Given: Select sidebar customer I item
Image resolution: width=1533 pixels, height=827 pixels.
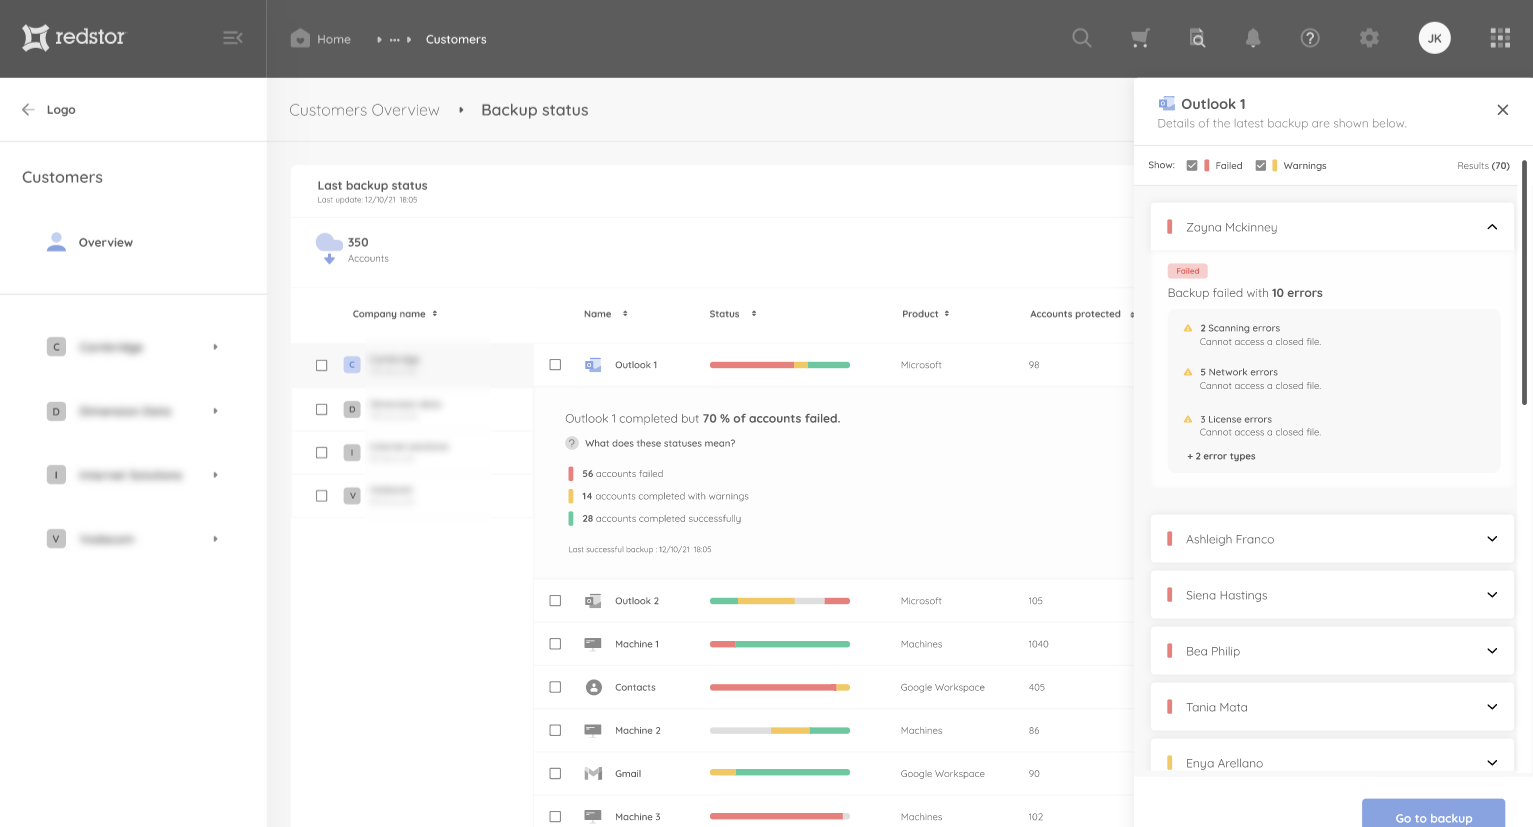Looking at the screenshot, I should tap(133, 475).
